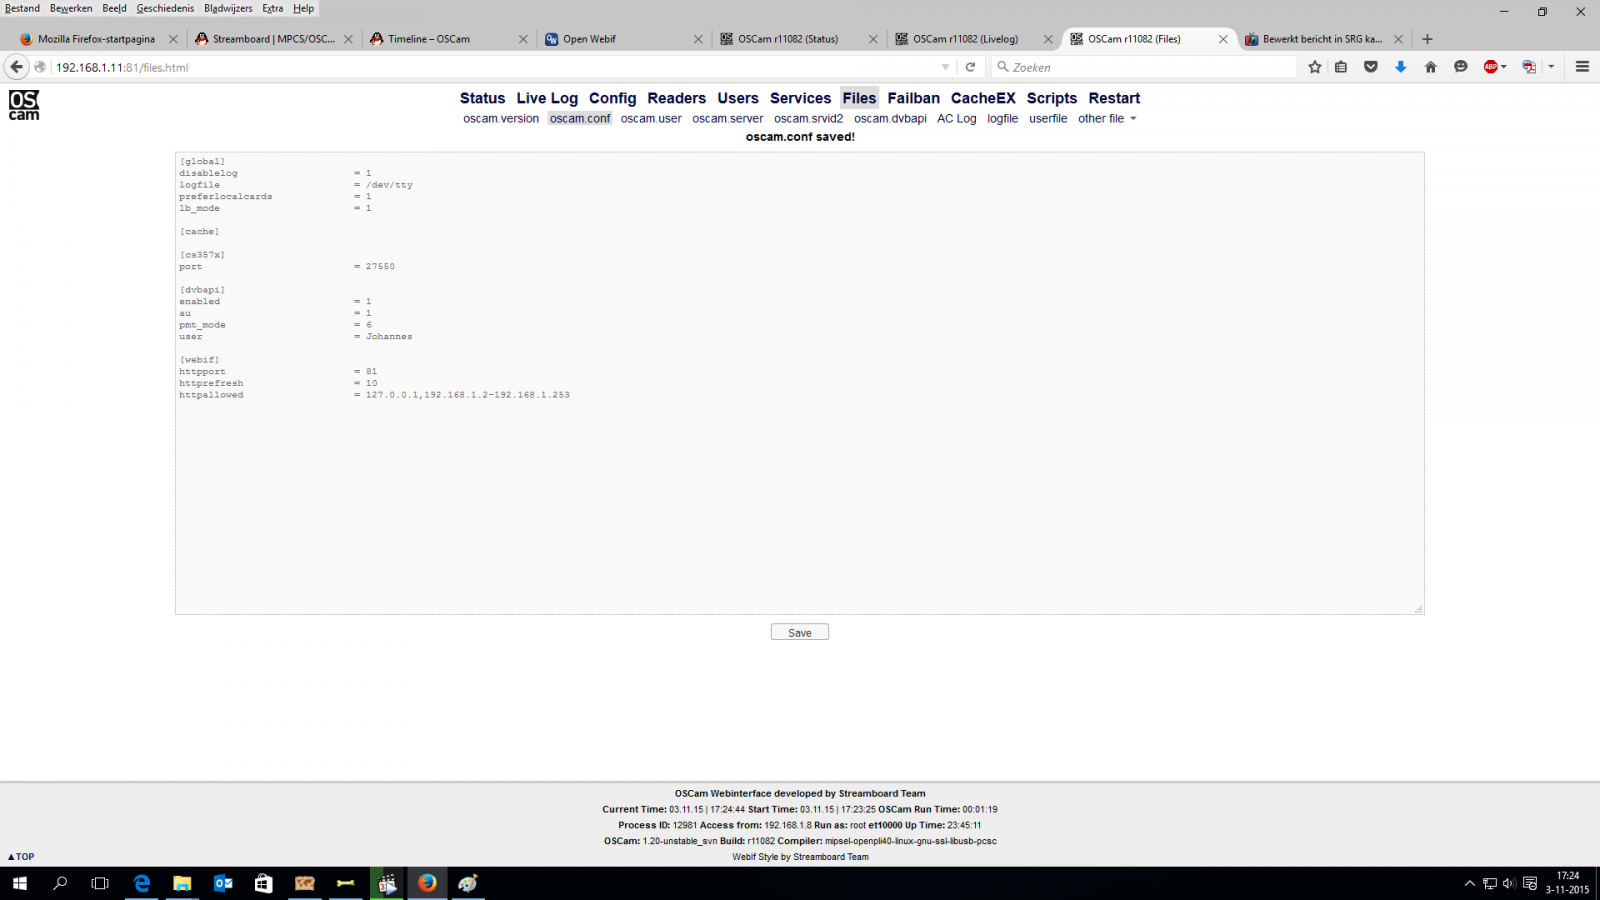Launch Microsoft Edge from the taskbar
Screen dimensions: 1600x900
142,883
